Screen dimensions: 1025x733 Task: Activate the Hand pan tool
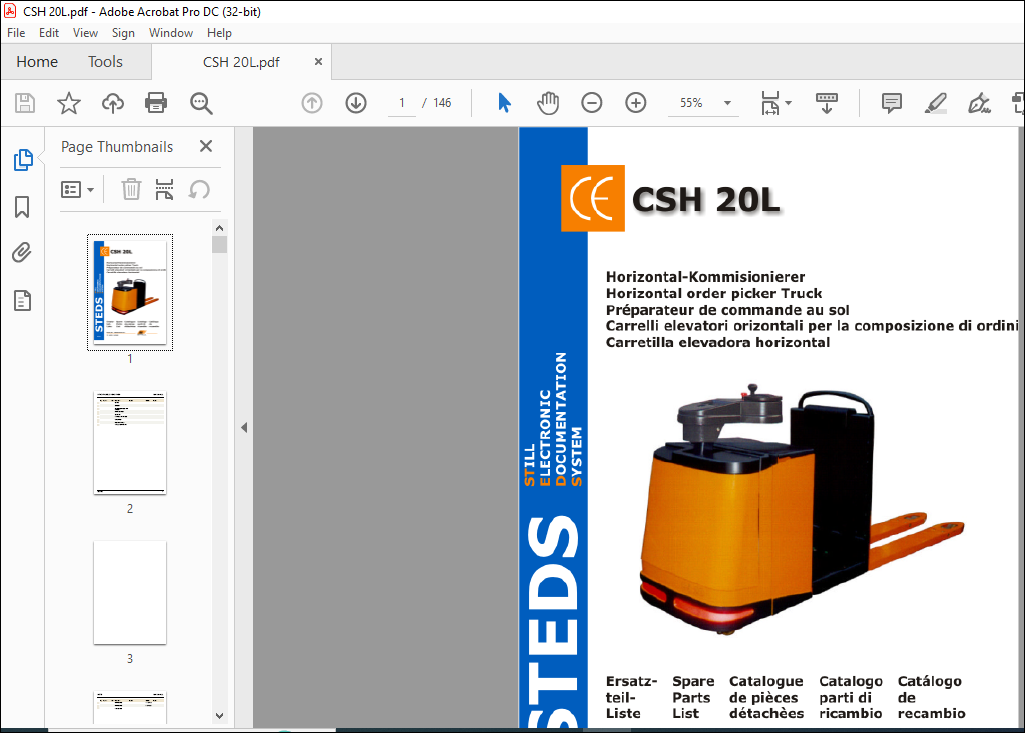(548, 103)
